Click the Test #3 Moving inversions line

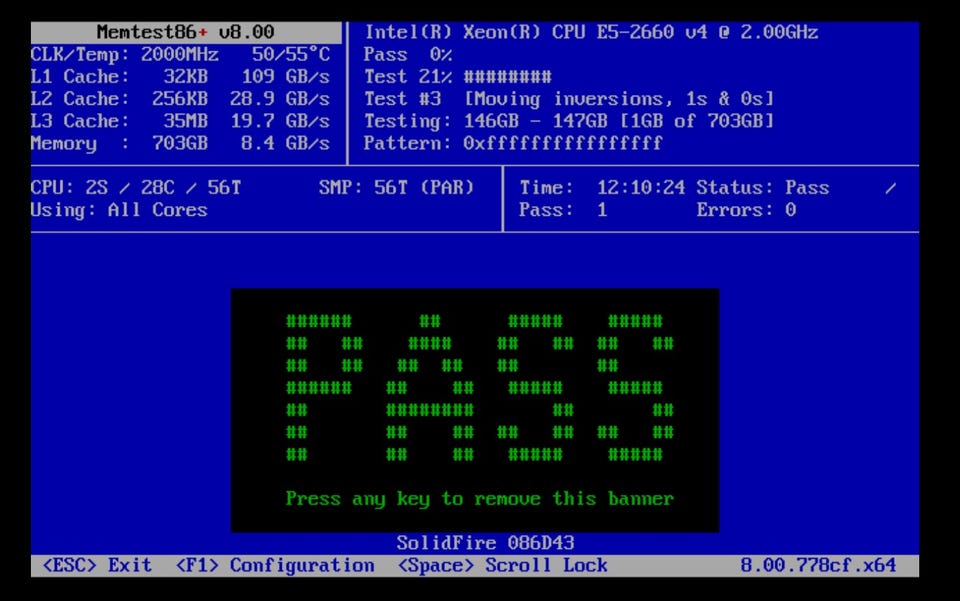coord(569,99)
